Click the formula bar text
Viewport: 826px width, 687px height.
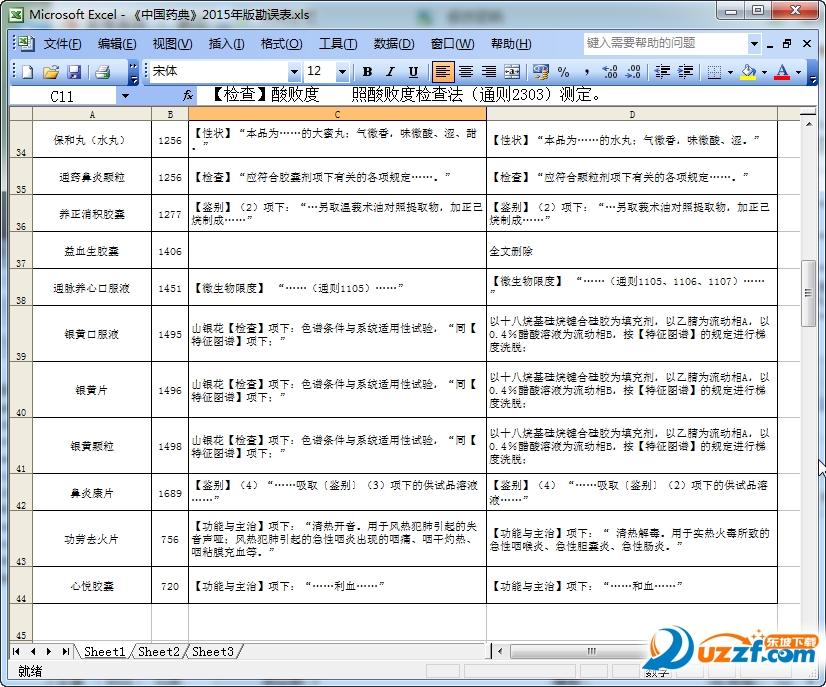(x=407, y=95)
